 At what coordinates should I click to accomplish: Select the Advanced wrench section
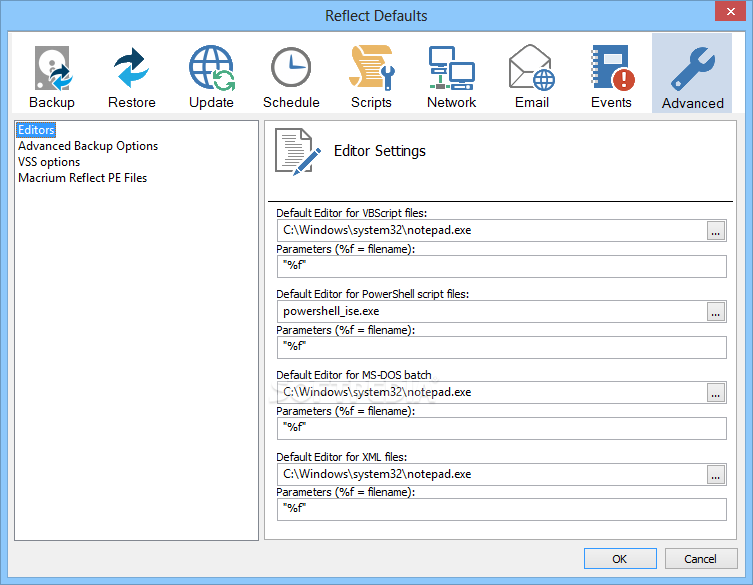click(692, 73)
